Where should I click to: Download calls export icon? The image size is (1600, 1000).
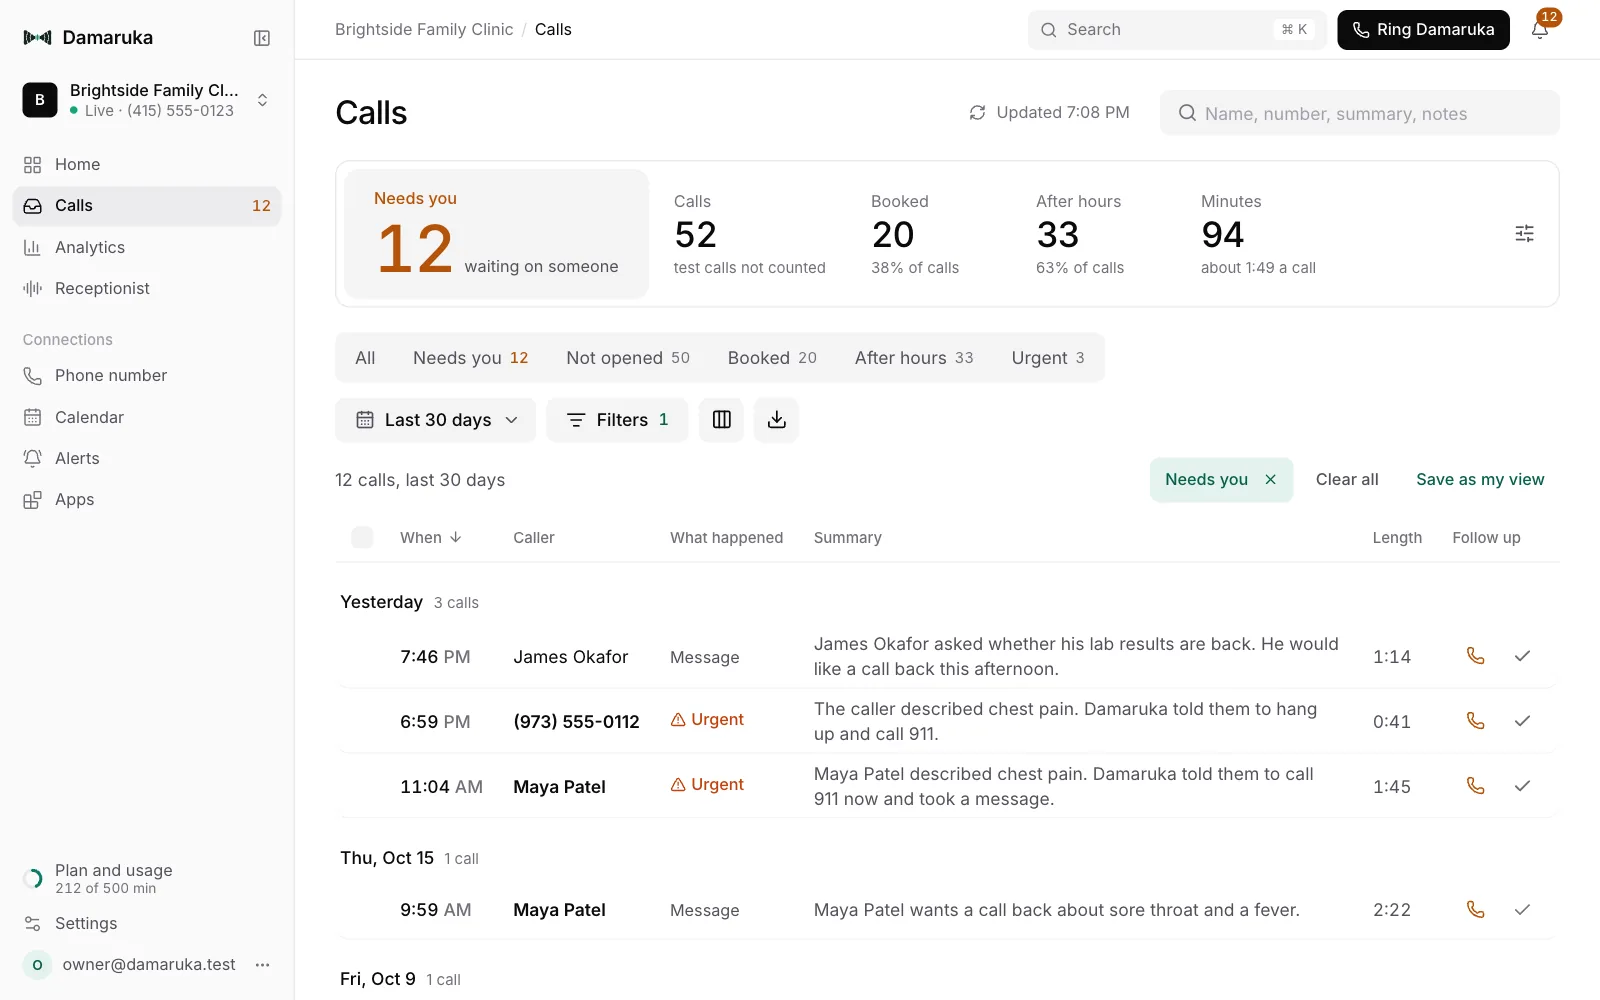coord(776,420)
